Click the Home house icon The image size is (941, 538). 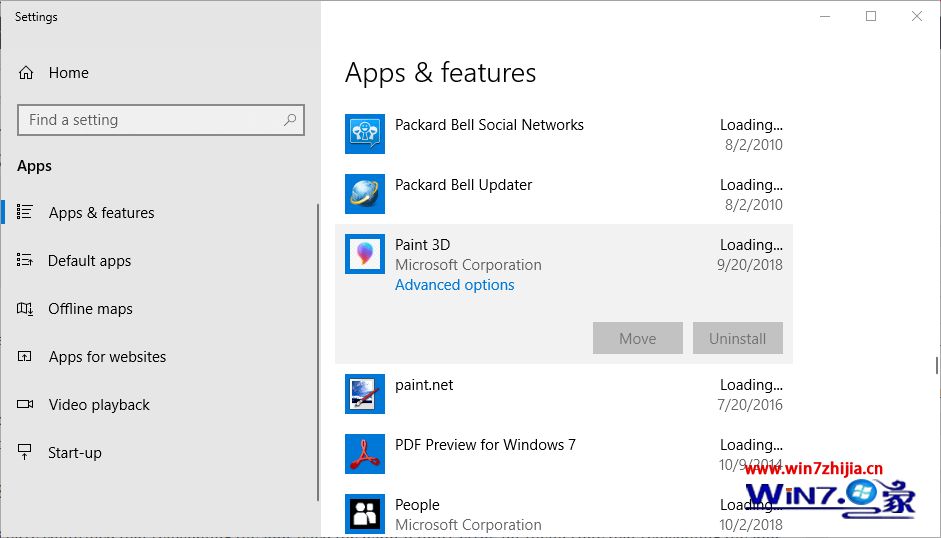(26, 73)
